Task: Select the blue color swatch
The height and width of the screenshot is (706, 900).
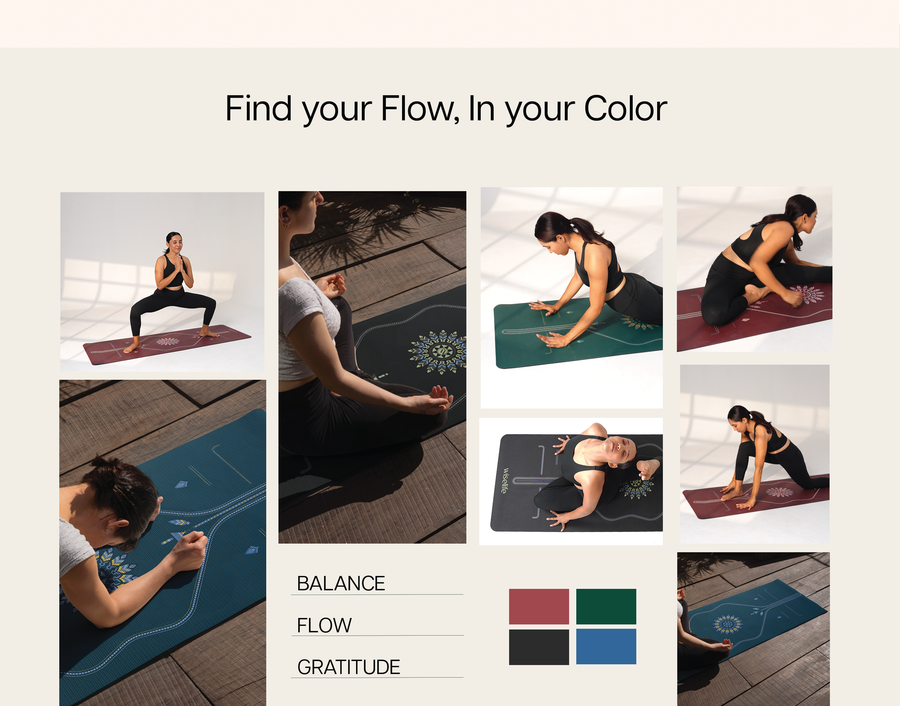Action: [x=606, y=647]
